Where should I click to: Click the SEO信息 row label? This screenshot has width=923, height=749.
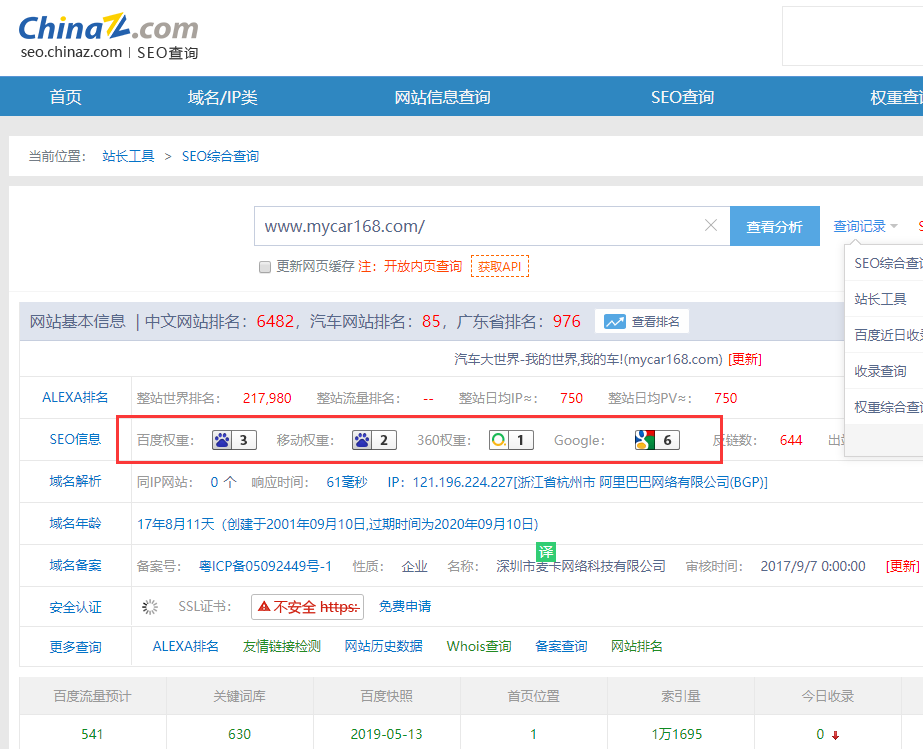click(75, 439)
